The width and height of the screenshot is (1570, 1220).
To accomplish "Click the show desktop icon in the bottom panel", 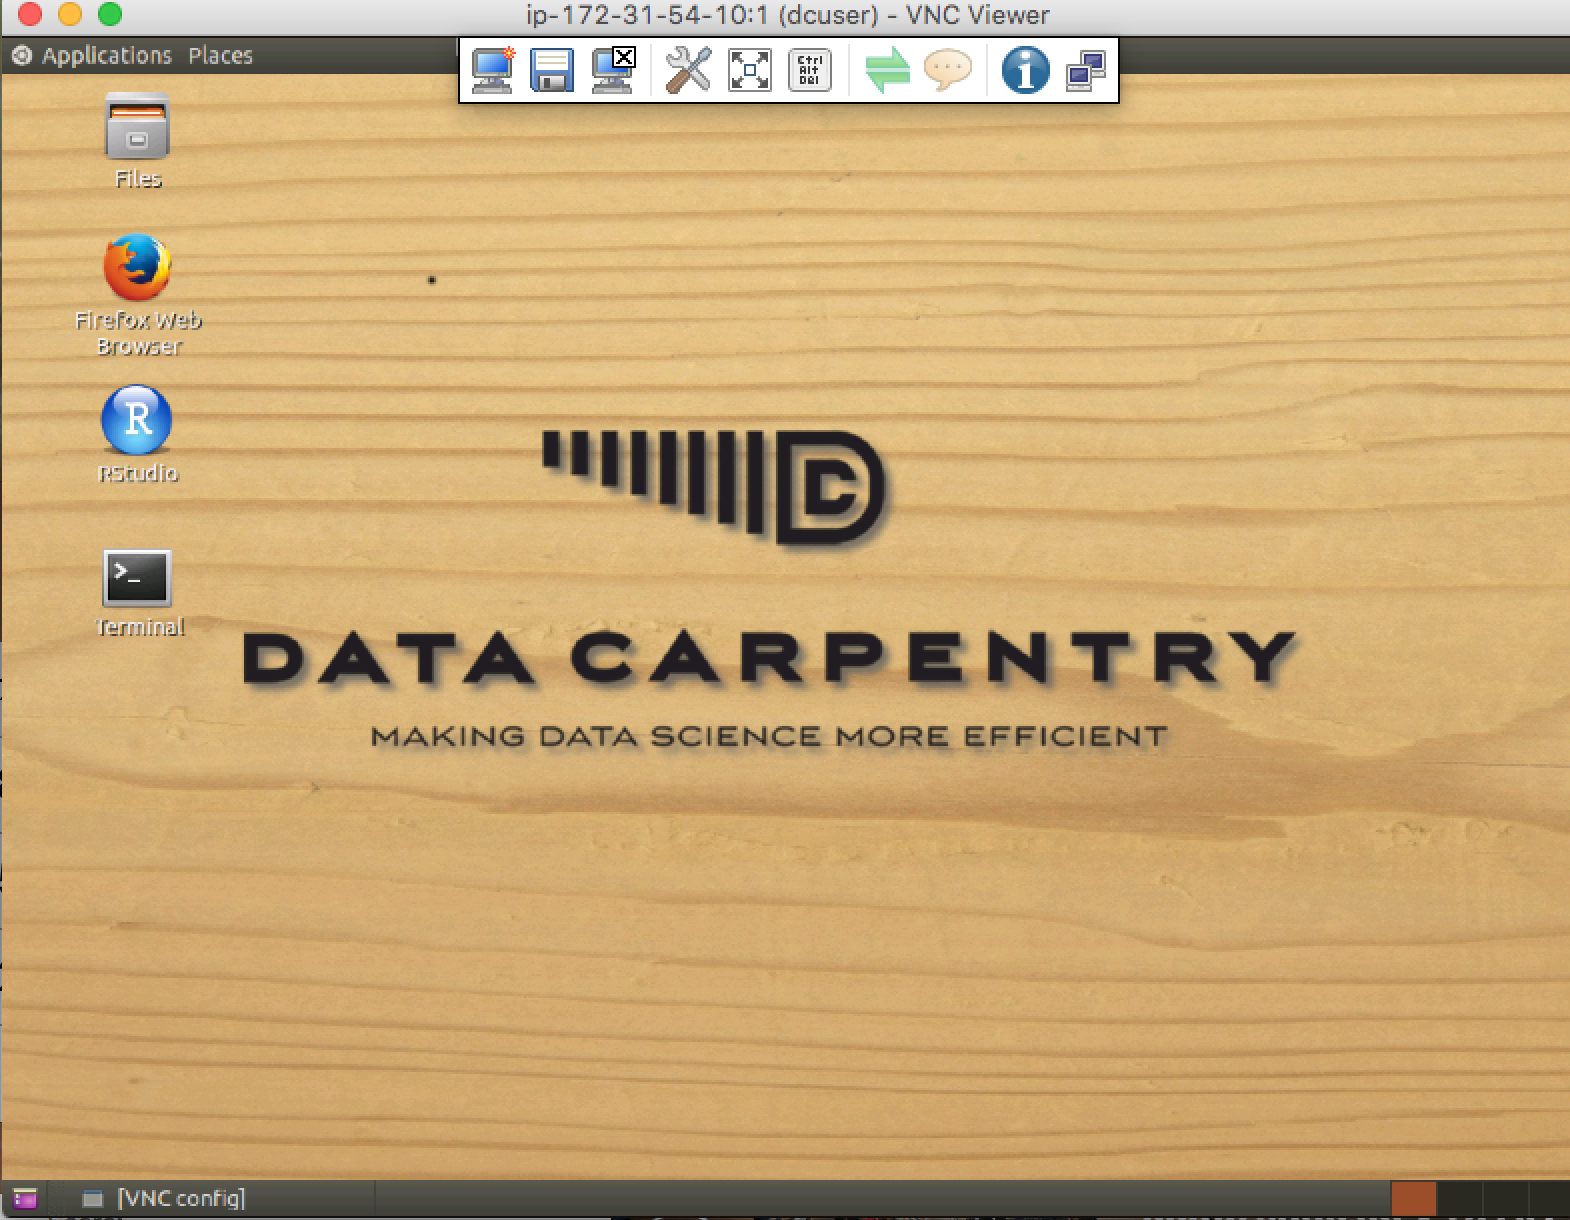I will [25, 1197].
